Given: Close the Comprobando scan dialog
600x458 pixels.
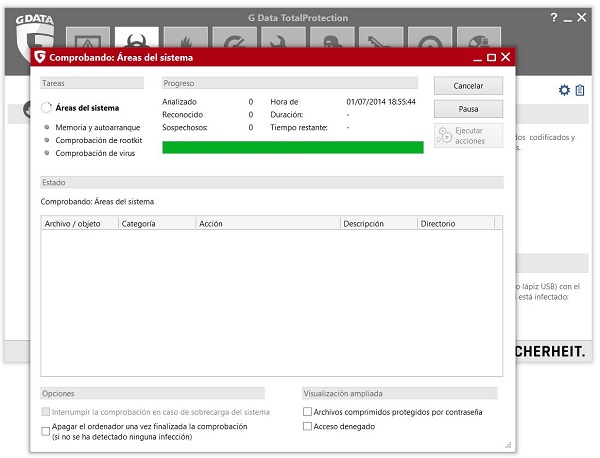Looking at the screenshot, I should point(505,57).
